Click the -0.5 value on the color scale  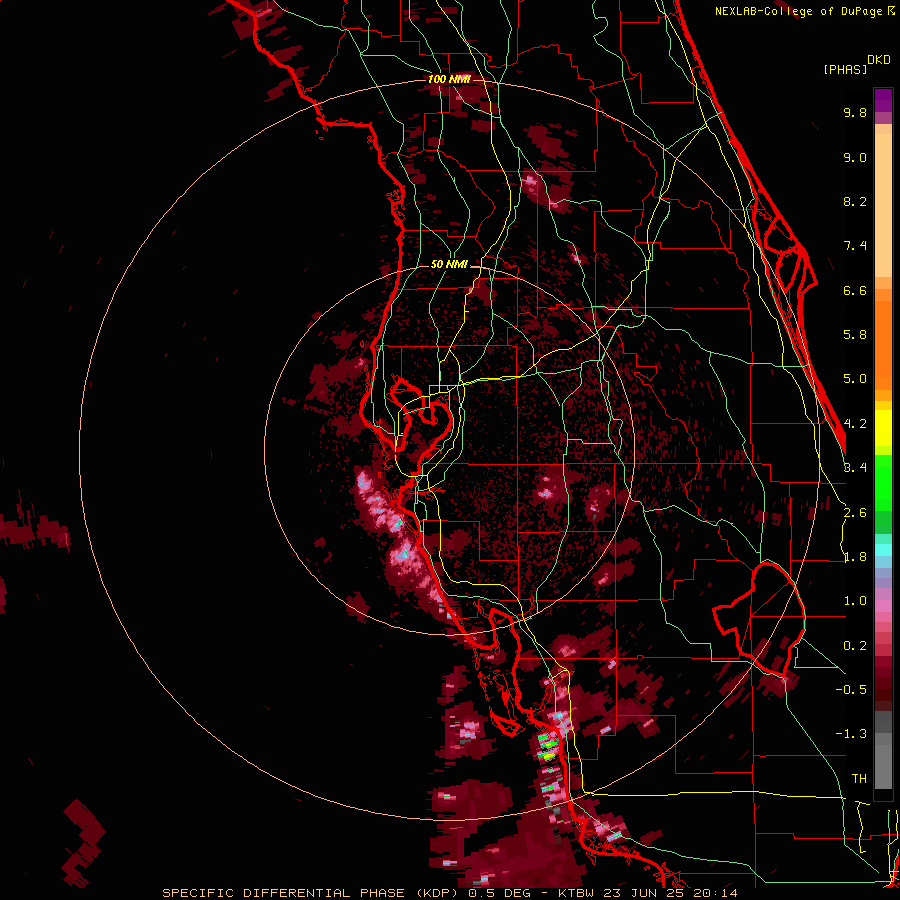(851, 690)
